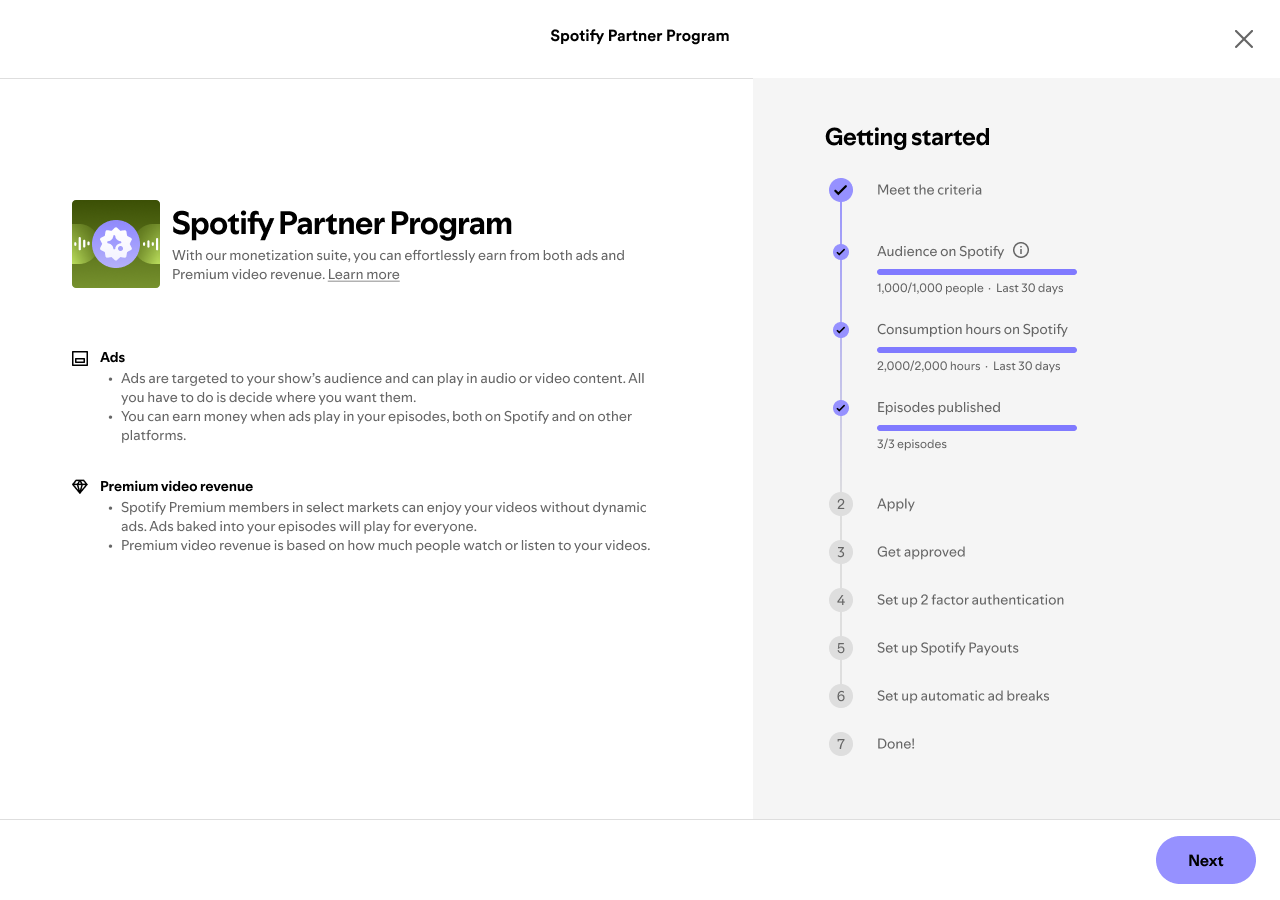1280x900 pixels.
Task: Click the Audience on Spotify progress bar
Action: [977, 272]
